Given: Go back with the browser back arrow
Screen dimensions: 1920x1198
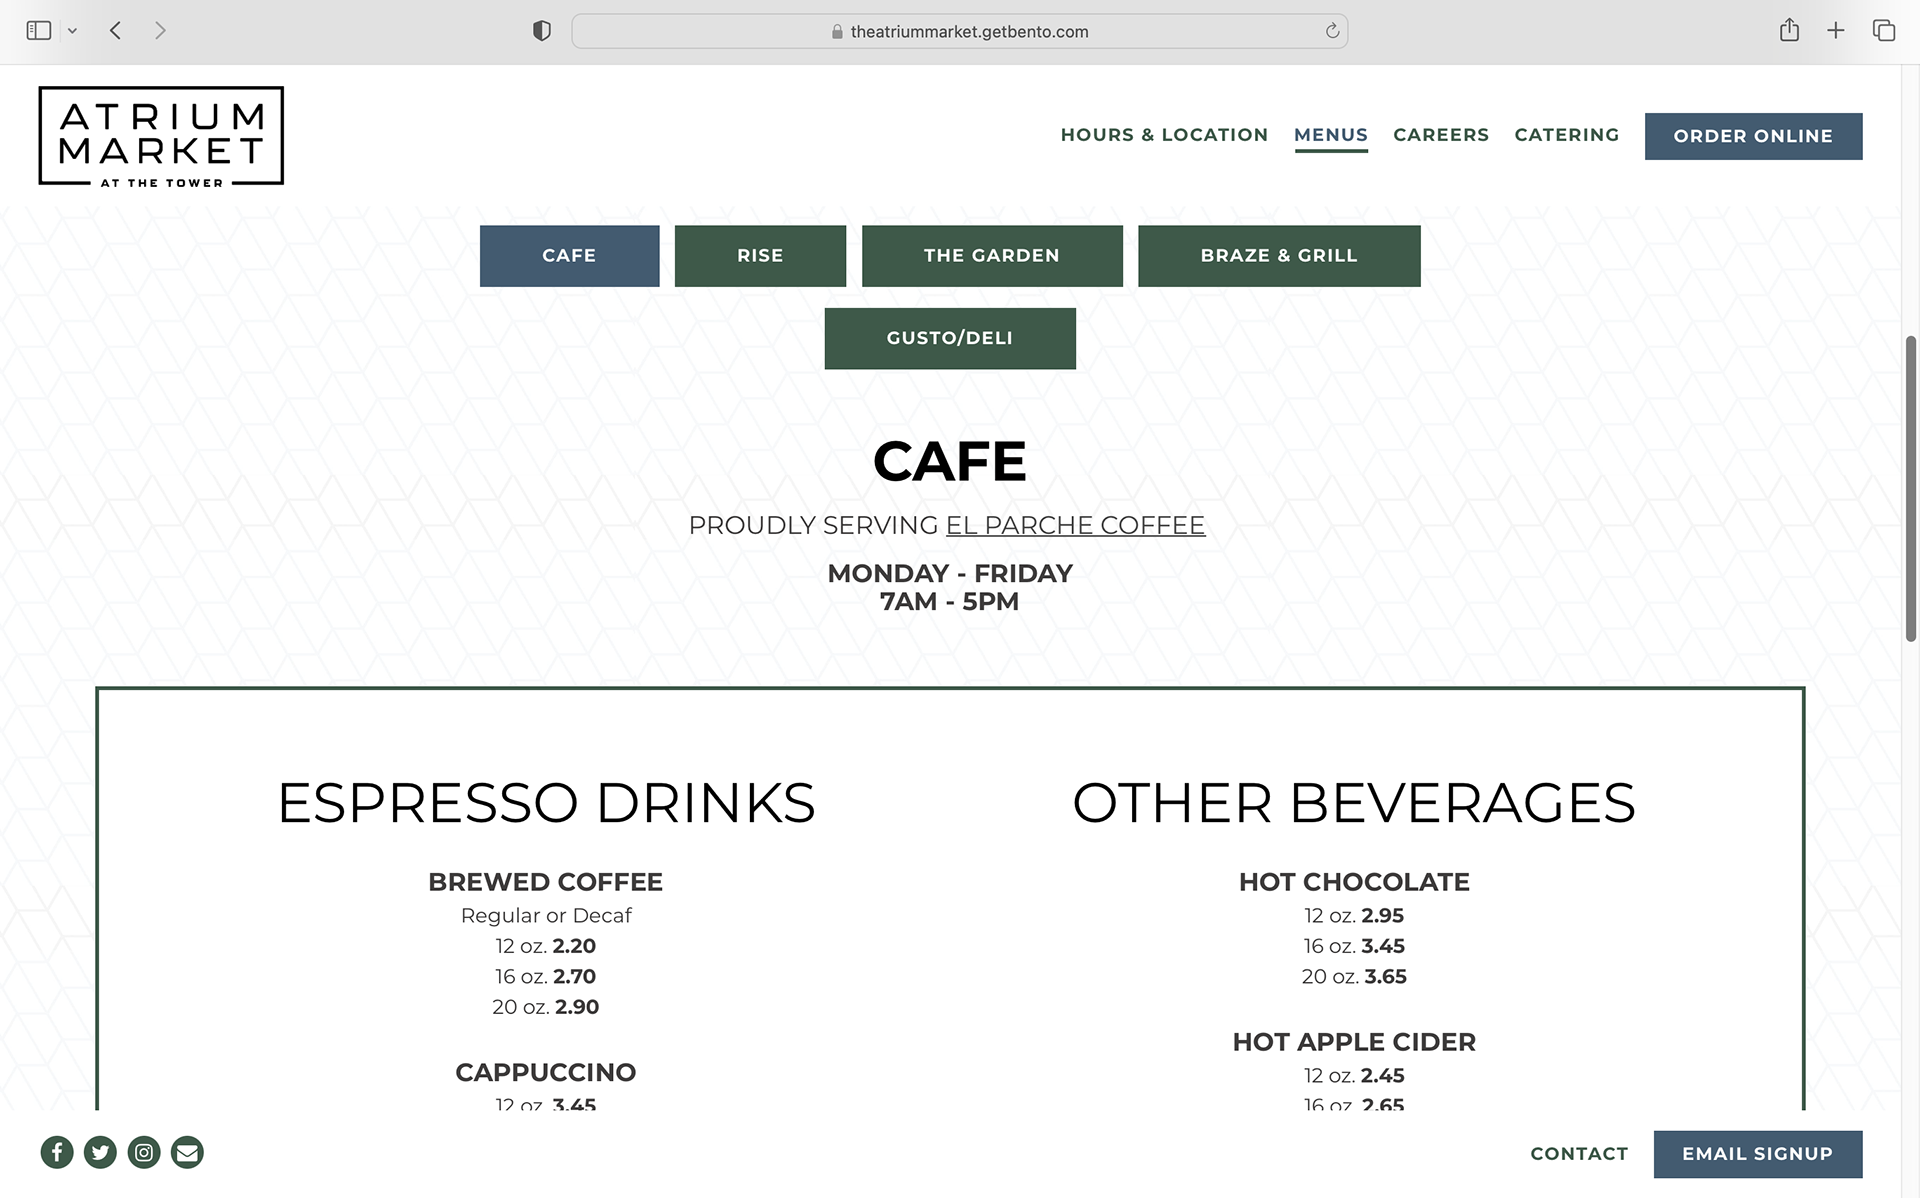Looking at the screenshot, I should coord(116,31).
